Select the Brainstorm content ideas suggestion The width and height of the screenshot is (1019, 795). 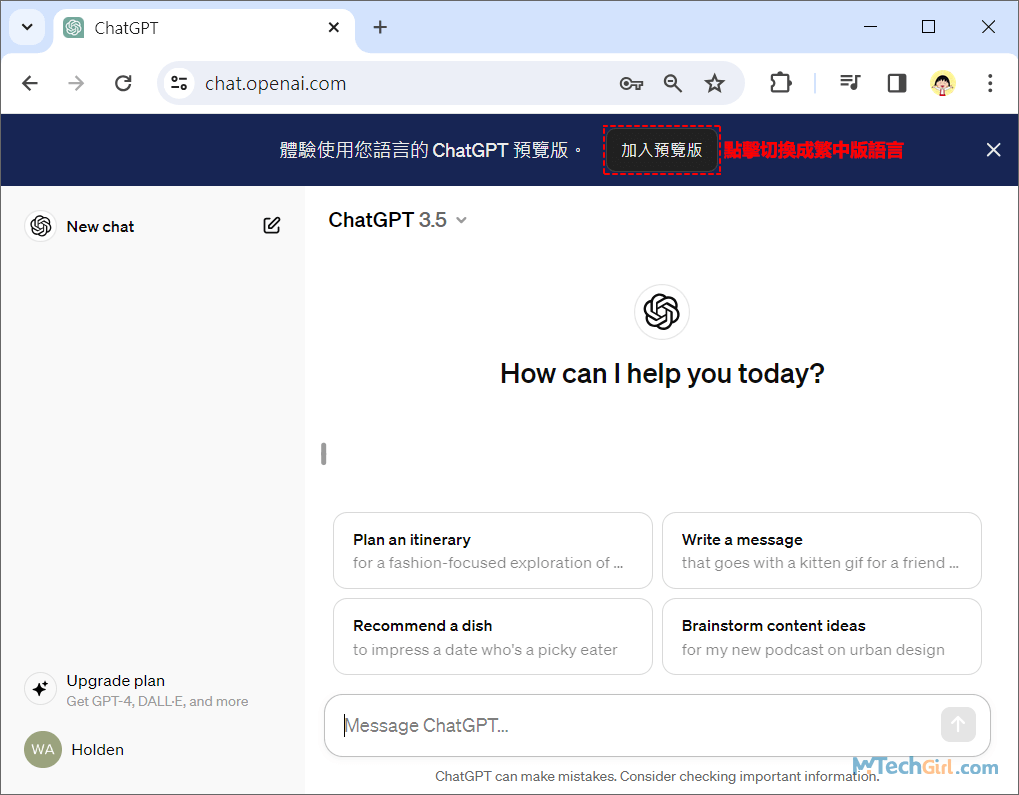click(x=821, y=636)
